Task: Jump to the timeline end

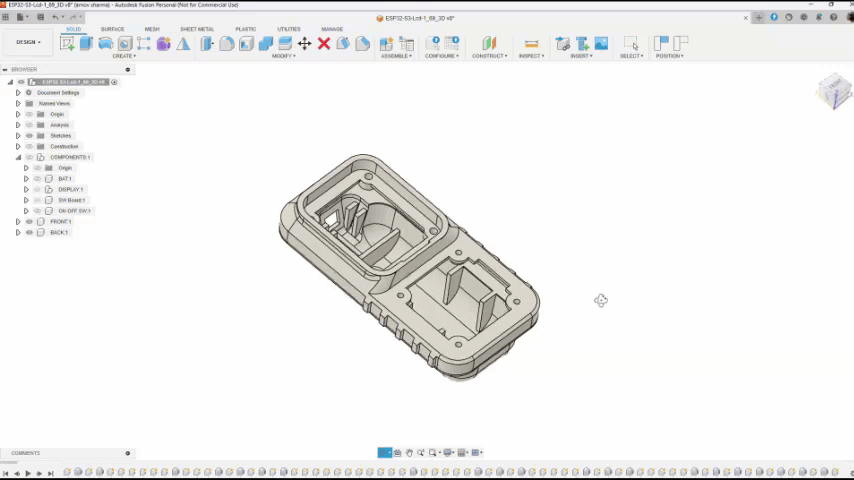Action: pos(51,473)
